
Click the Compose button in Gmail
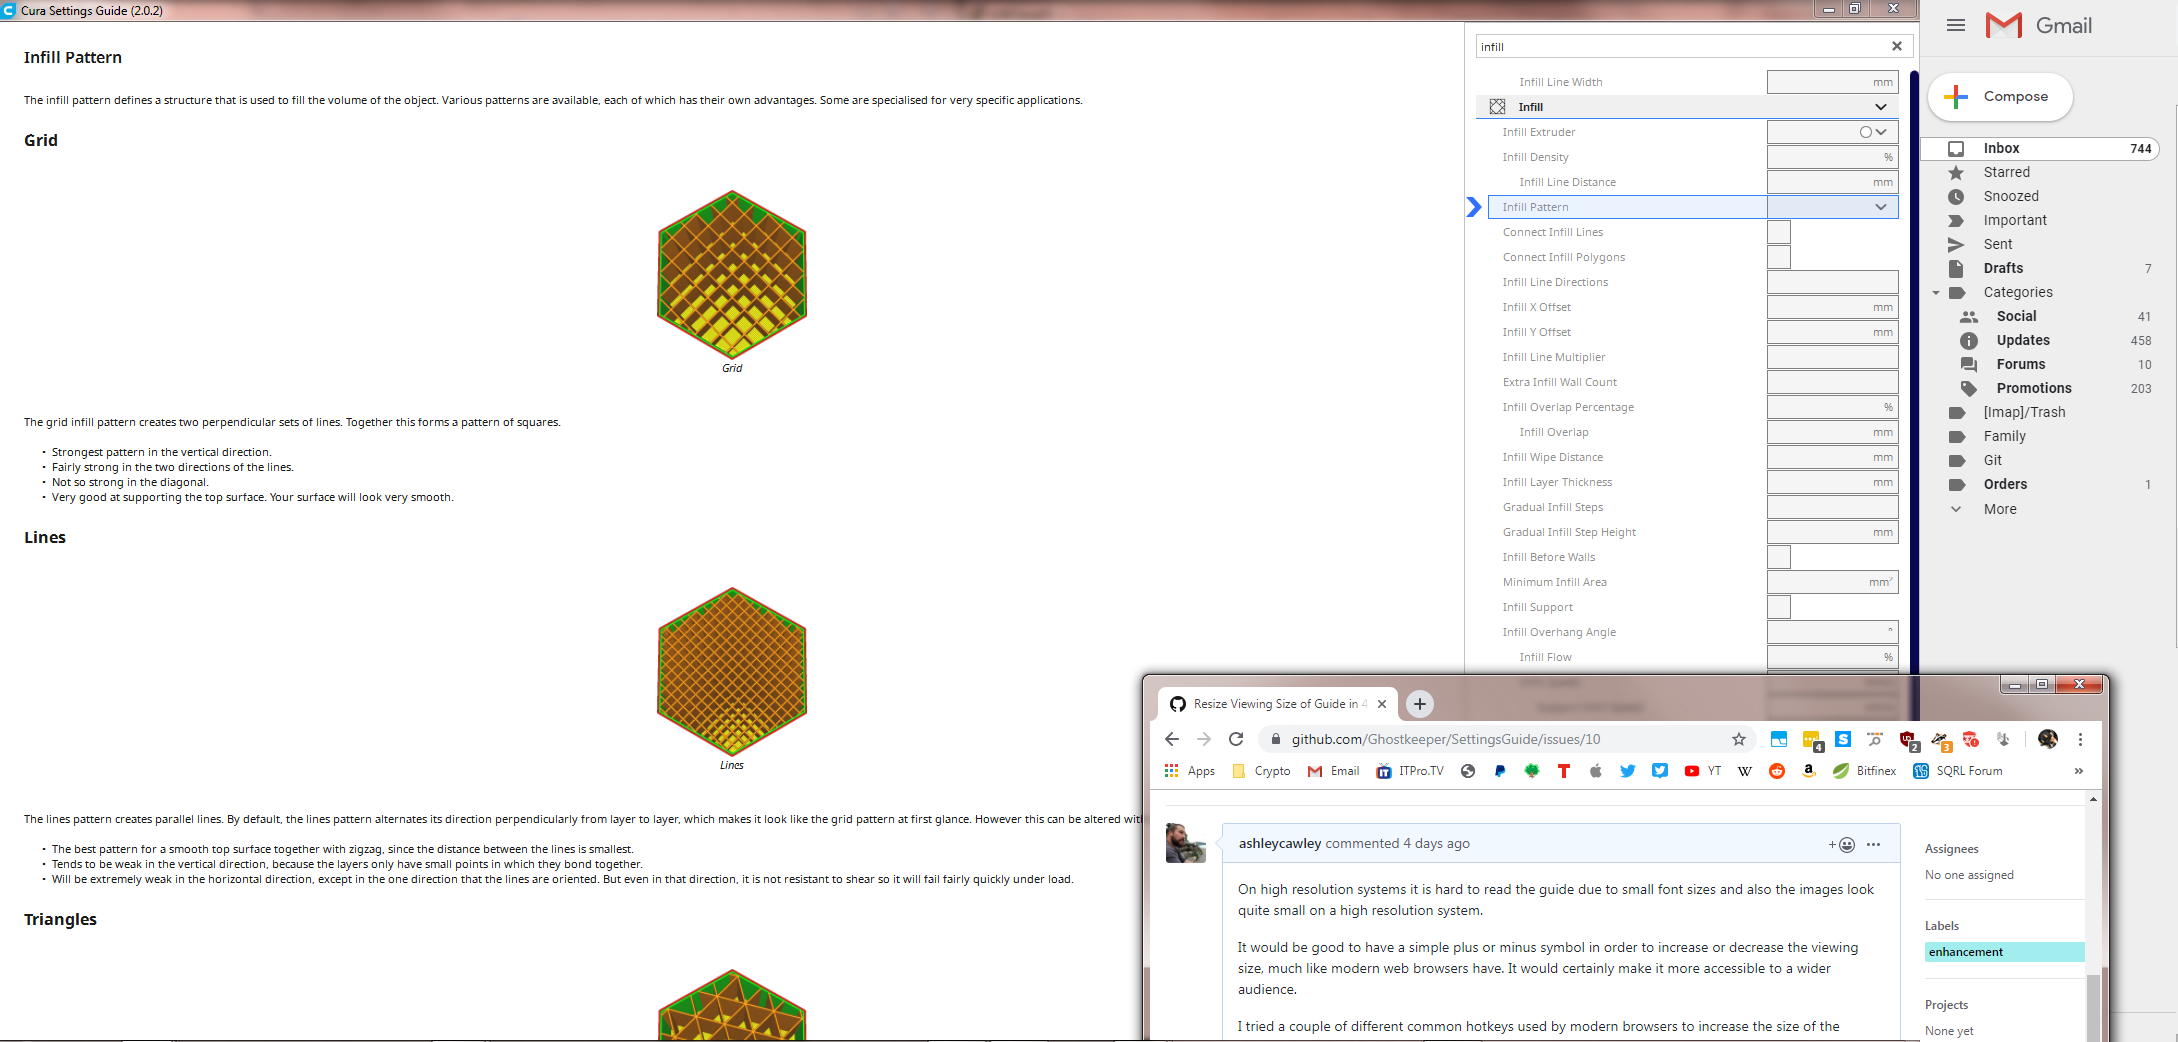2000,96
